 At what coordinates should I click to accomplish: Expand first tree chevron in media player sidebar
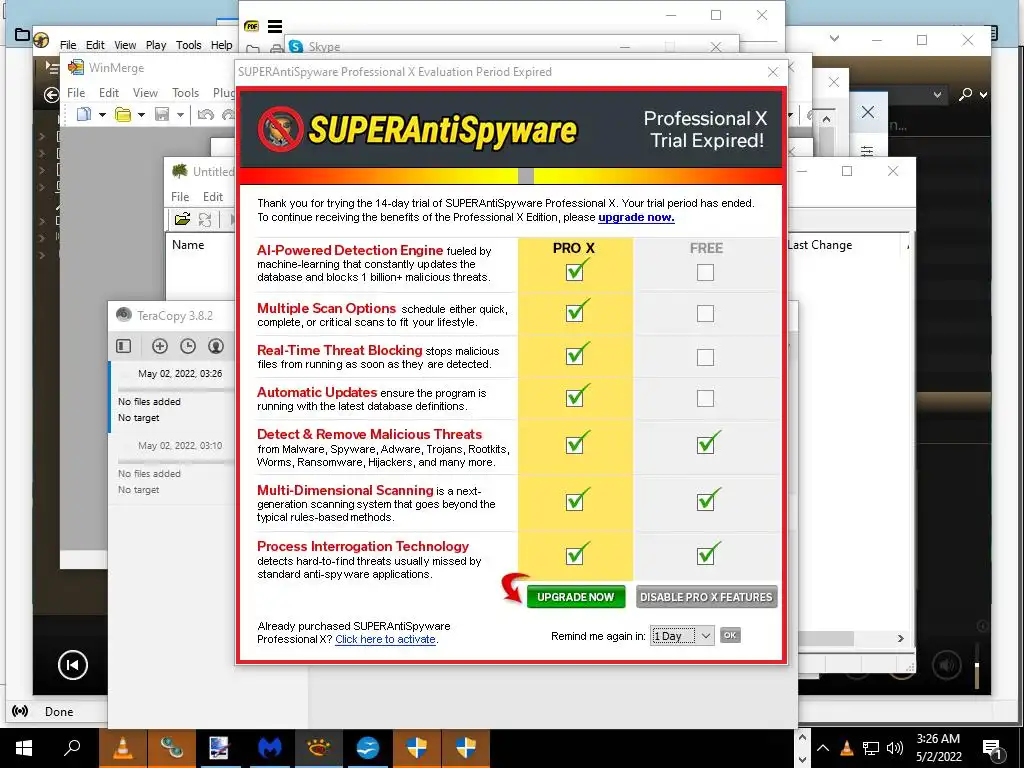point(42,136)
